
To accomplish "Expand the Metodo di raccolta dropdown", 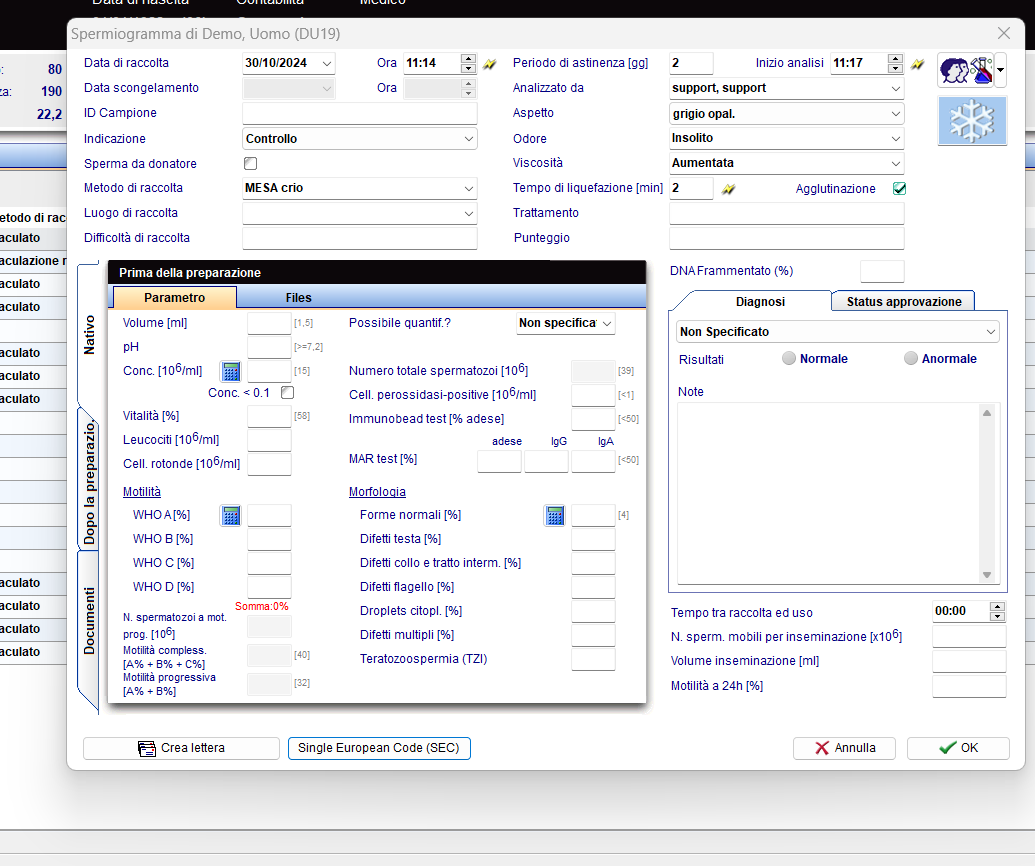I will (469, 188).
